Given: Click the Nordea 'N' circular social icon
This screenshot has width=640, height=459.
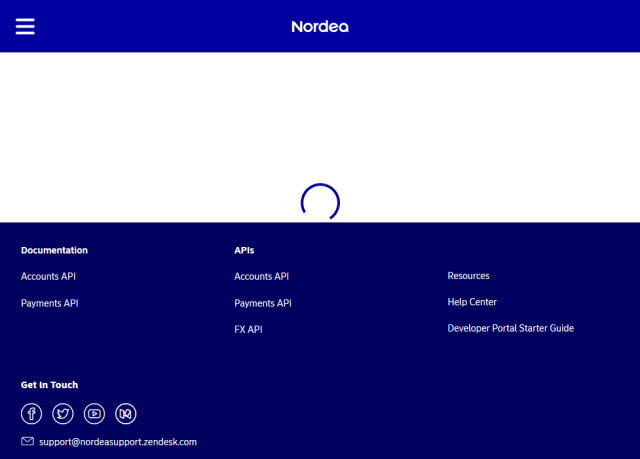Looking at the screenshot, I should tap(126, 414).
